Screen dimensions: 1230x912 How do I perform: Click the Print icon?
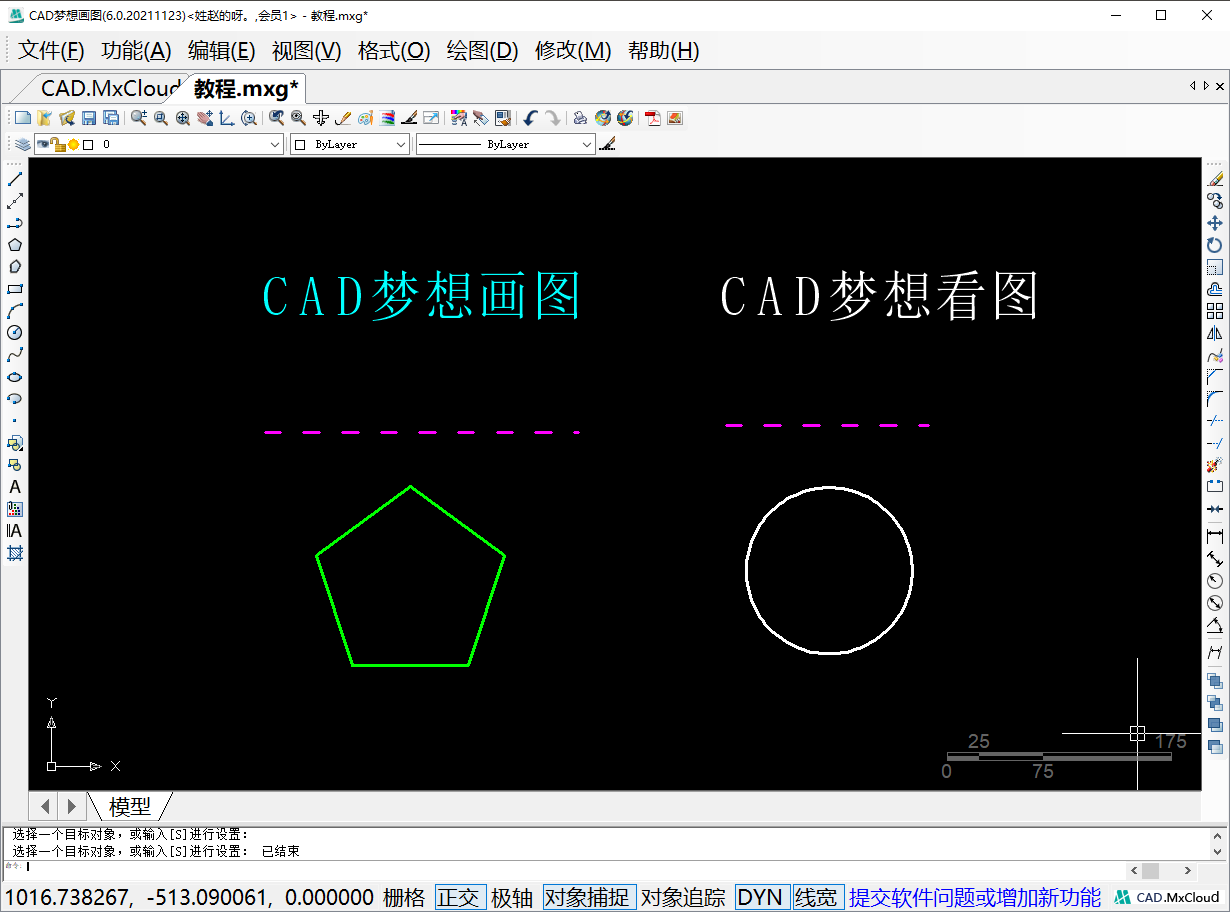[x=580, y=118]
